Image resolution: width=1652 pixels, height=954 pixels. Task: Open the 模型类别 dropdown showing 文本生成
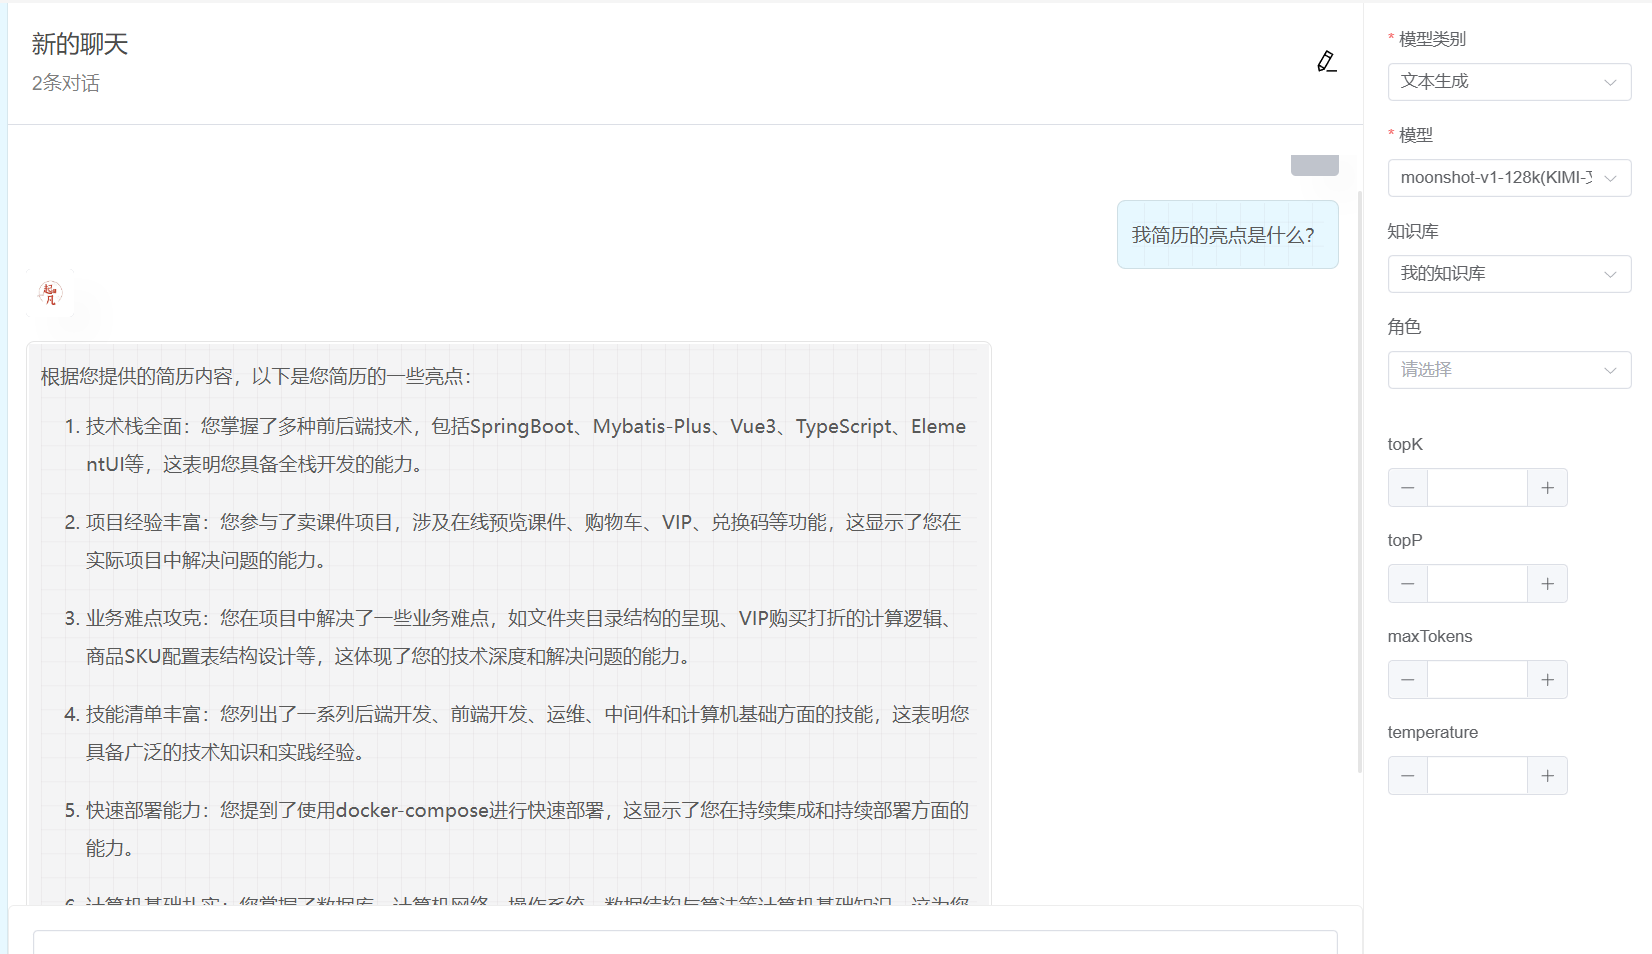1508,82
